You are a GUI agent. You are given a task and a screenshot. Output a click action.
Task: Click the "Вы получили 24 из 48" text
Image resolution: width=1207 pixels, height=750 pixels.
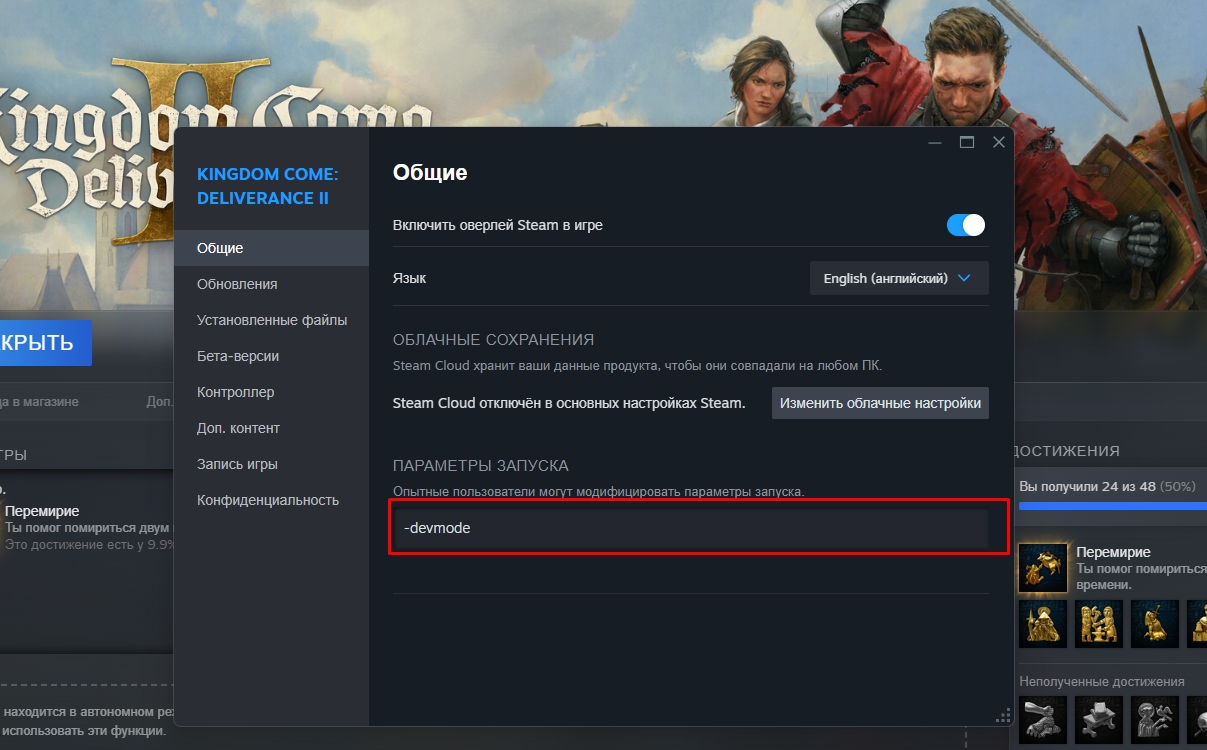coord(1087,486)
